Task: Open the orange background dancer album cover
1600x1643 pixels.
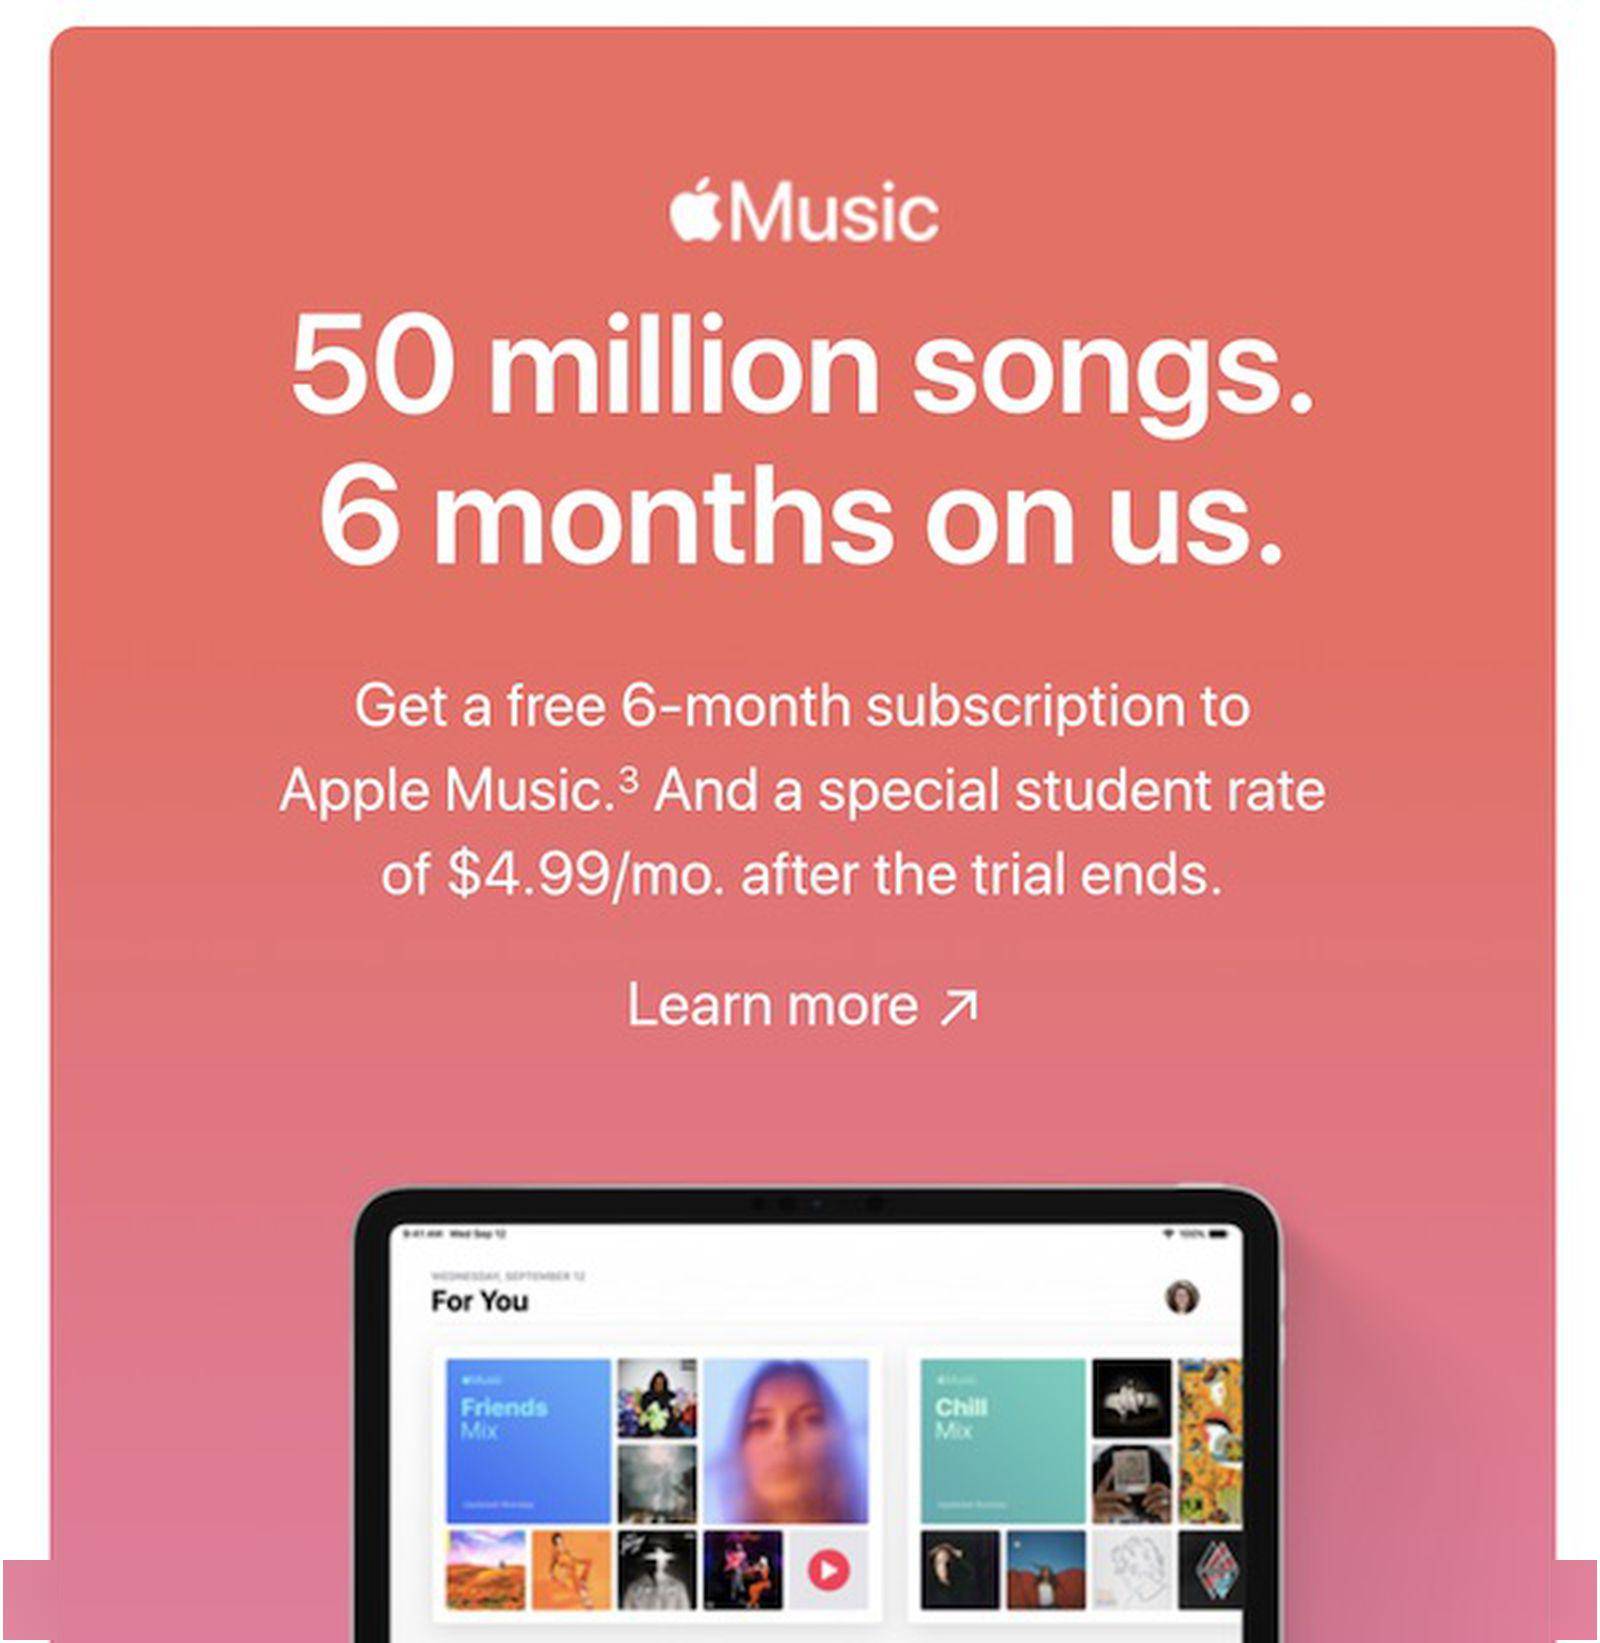Action: (x=571, y=1570)
